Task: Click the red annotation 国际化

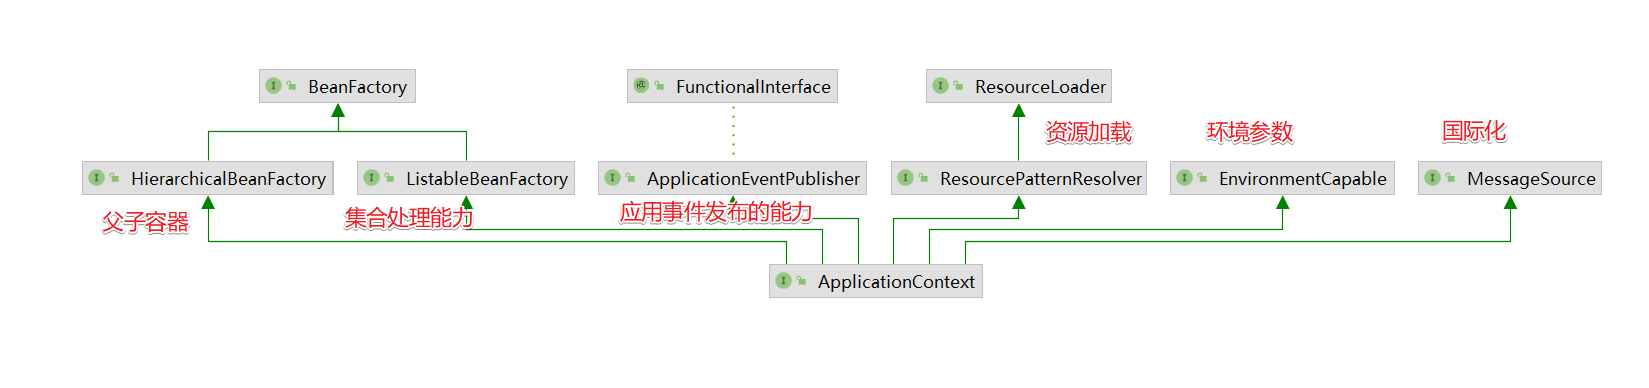Action: [x=1474, y=131]
